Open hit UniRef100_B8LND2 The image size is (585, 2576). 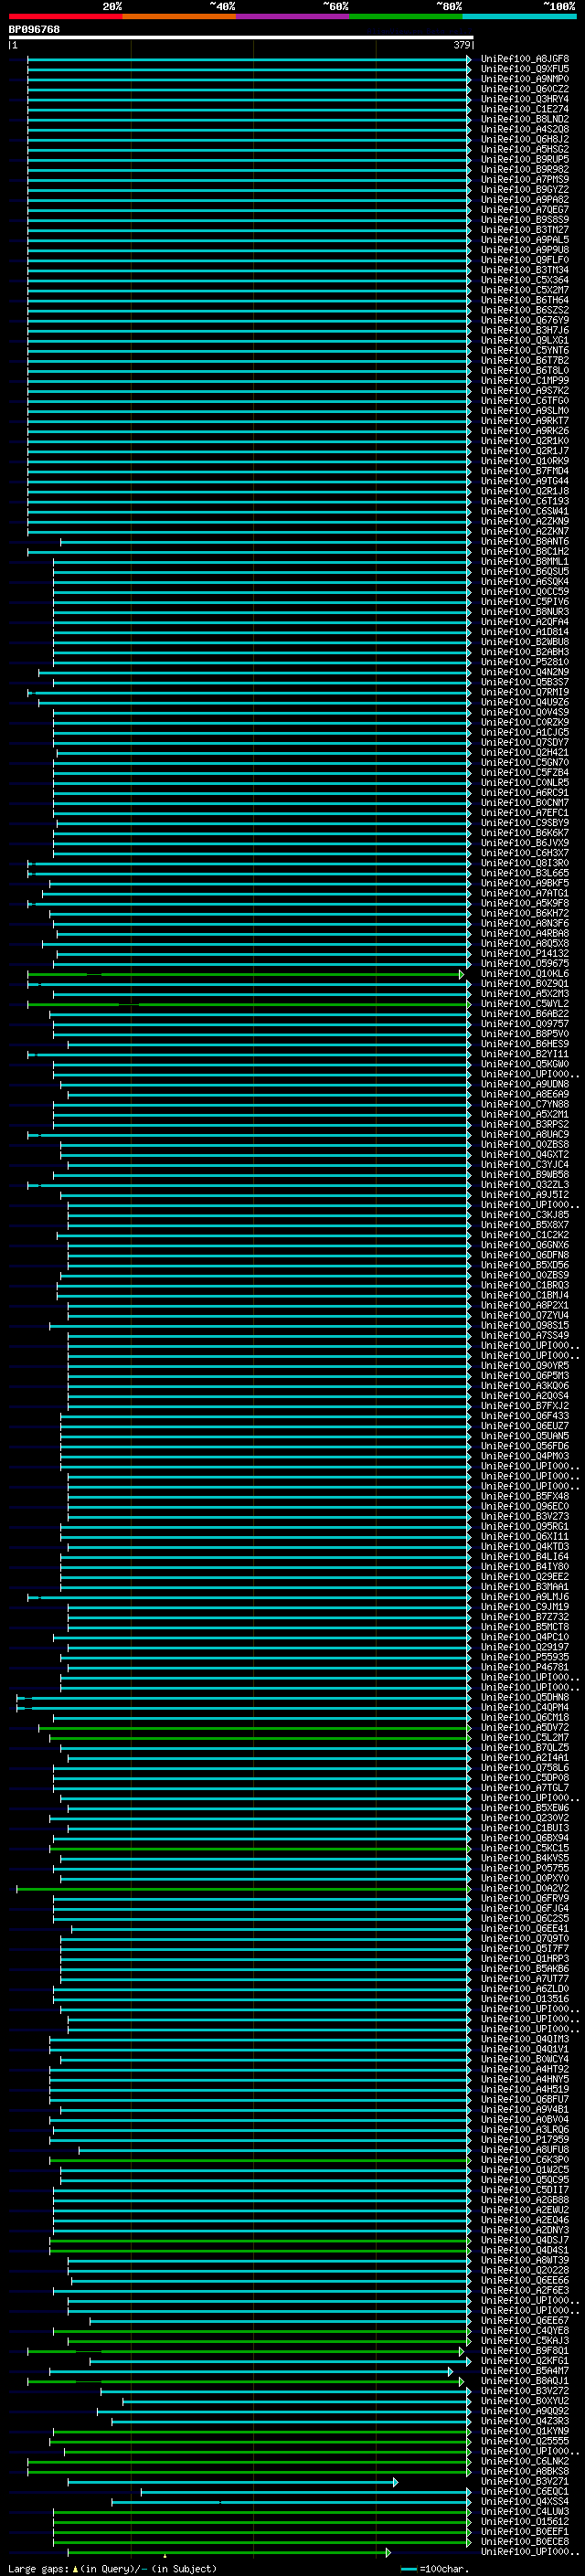pos(525,119)
